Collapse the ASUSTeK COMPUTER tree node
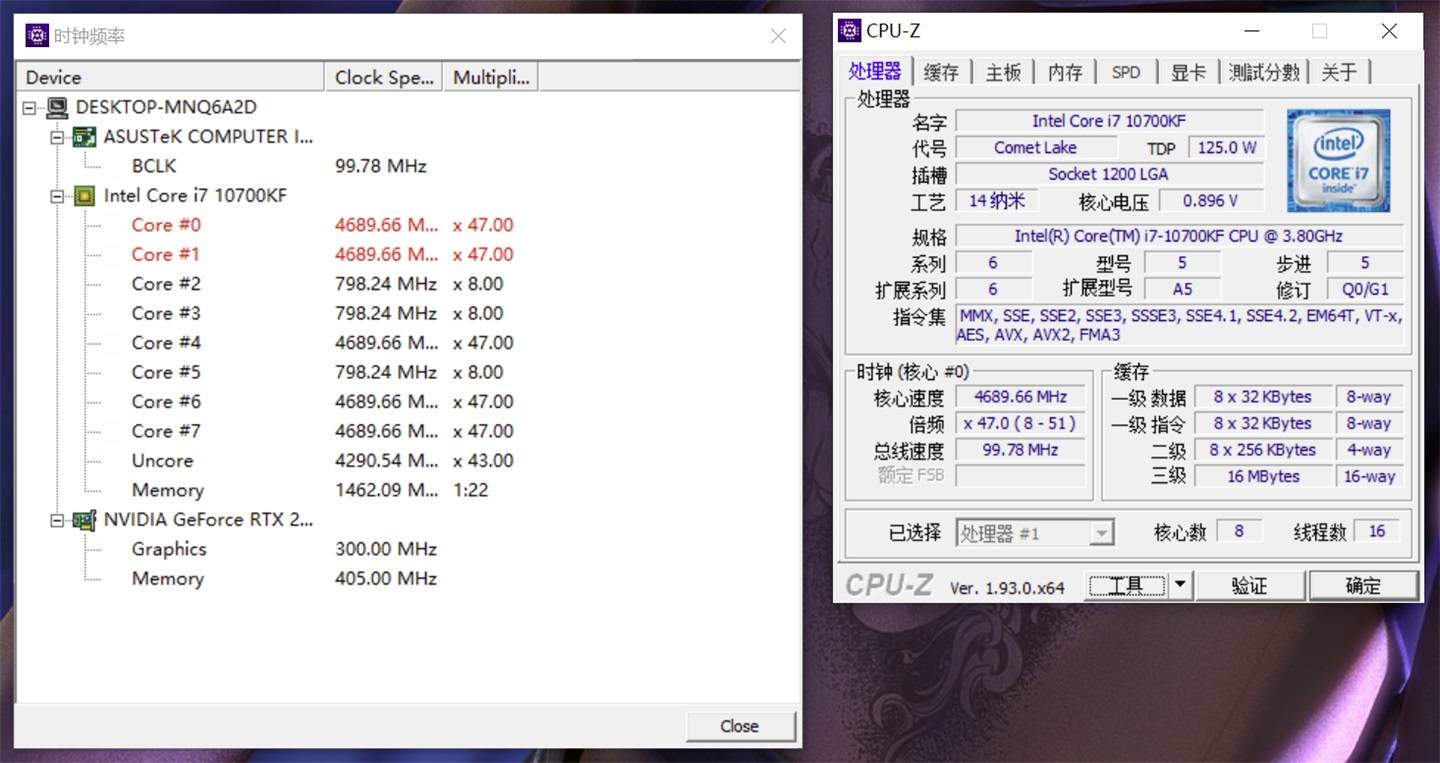Image resolution: width=1440 pixels, height=763 pixels. coord(57,137)
